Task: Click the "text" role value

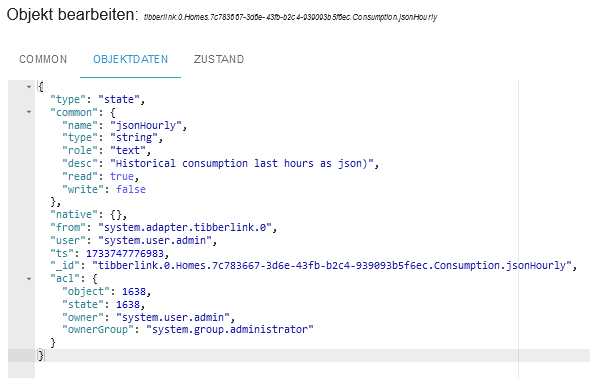Action: click(128, 150)
